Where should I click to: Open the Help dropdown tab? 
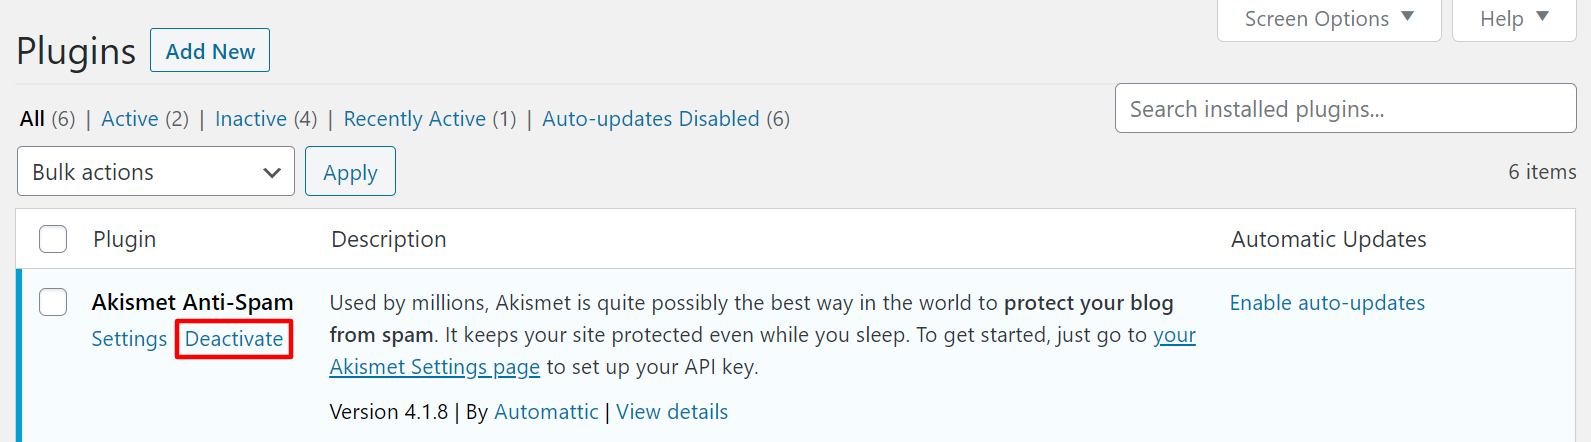1513,19
